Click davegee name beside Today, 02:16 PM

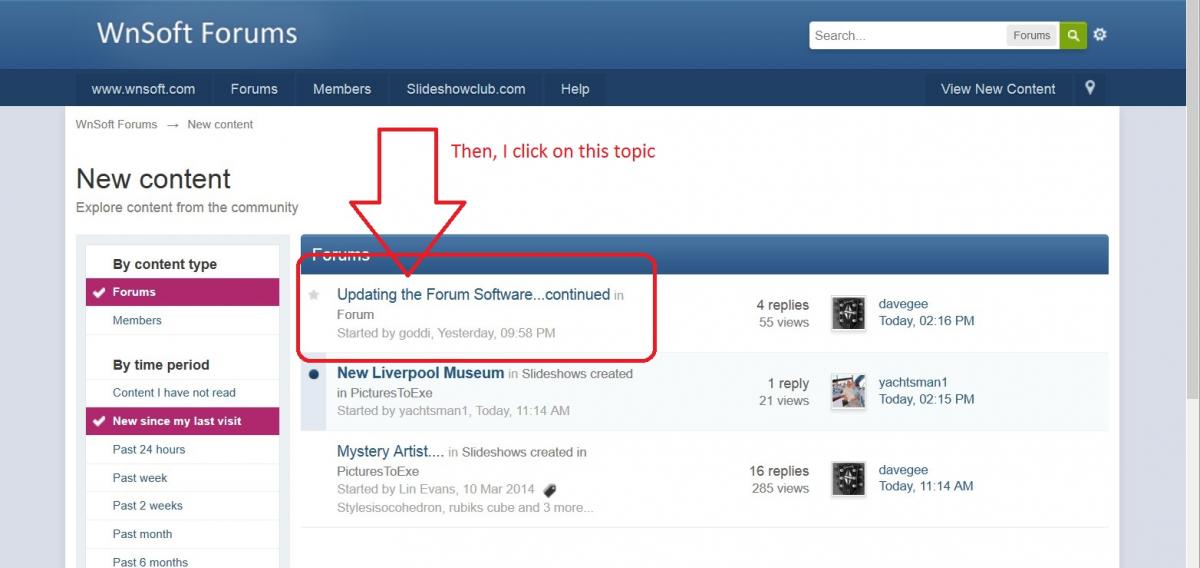[x=903, y=304]
